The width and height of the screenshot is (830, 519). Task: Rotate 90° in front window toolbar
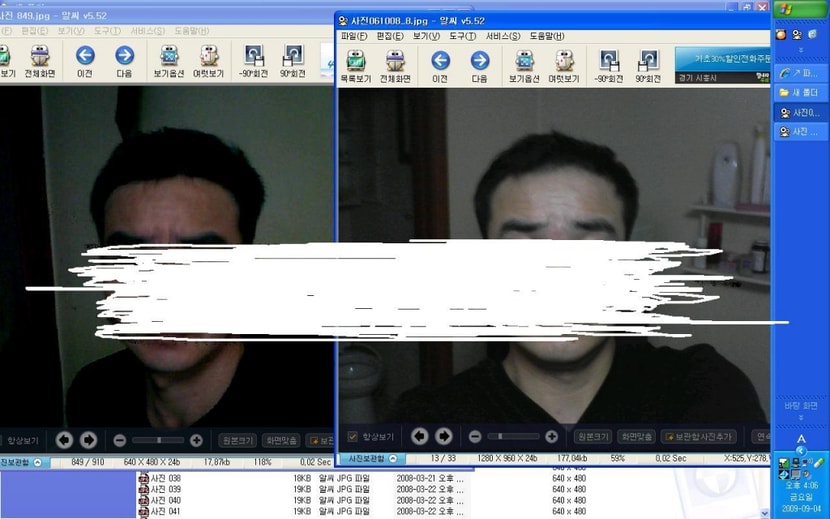(648, 67)
